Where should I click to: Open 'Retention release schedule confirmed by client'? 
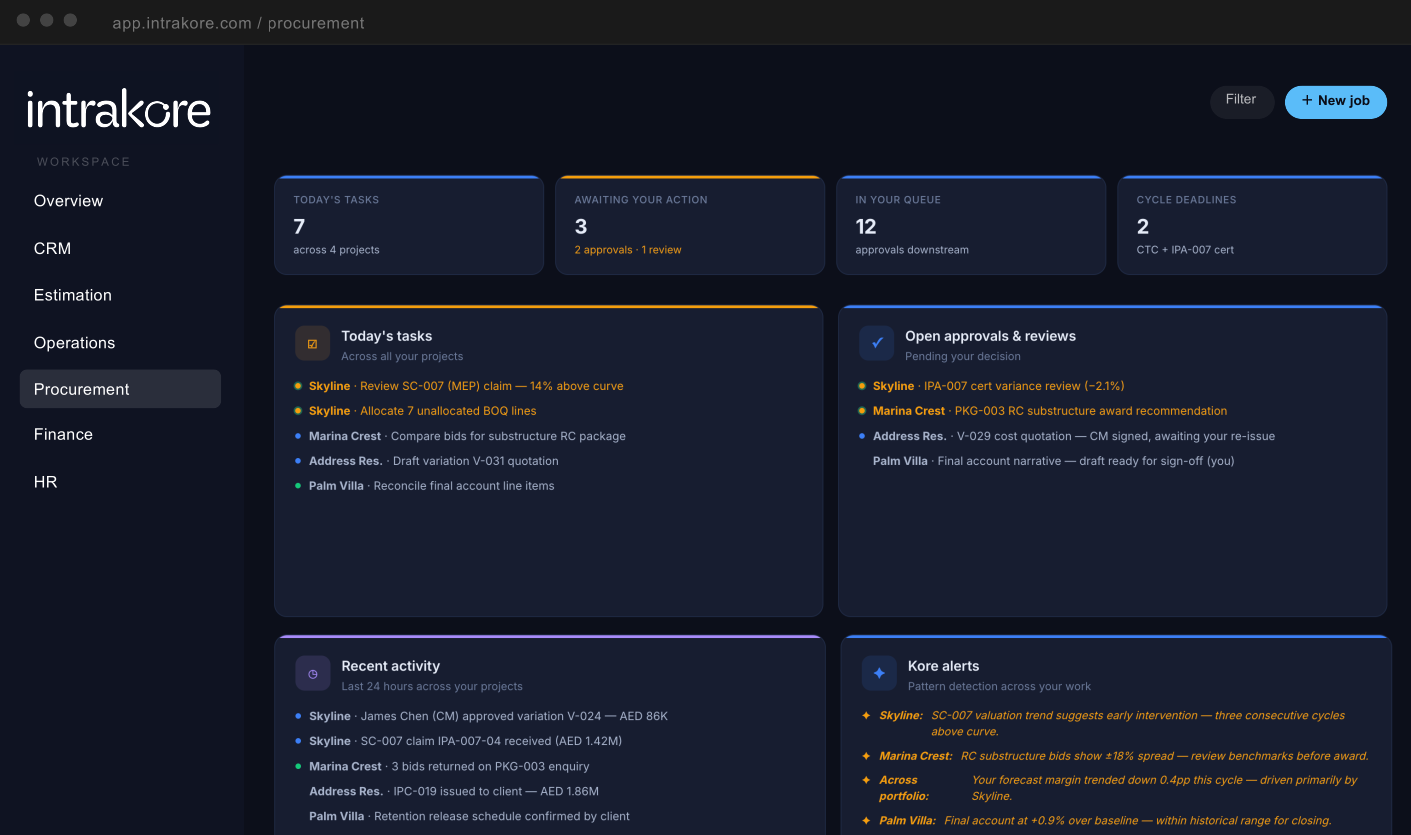469,816
